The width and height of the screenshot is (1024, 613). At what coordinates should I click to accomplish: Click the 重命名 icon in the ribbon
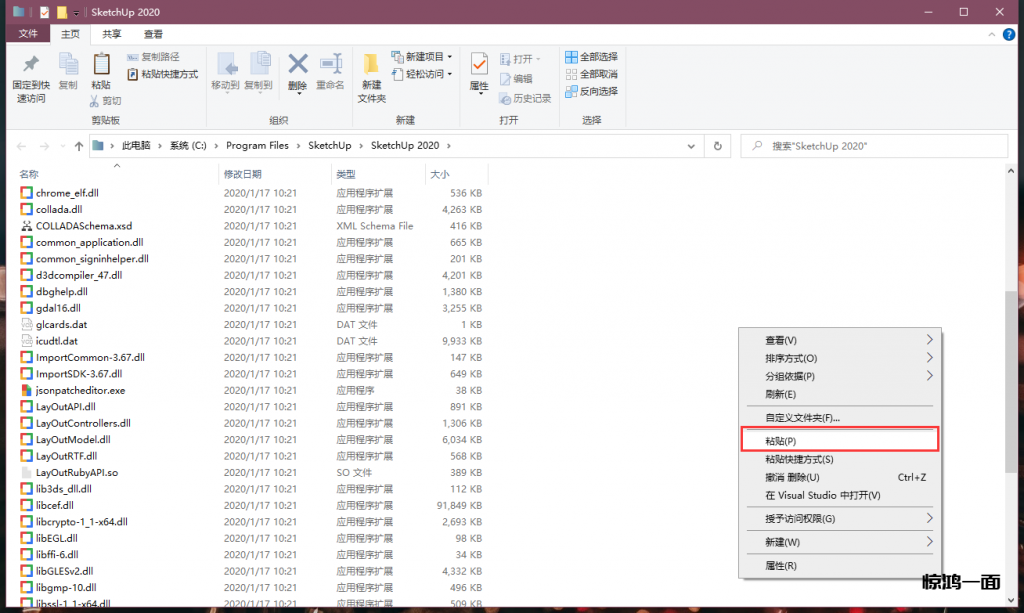pyautogui.click(x=330, y=66)
